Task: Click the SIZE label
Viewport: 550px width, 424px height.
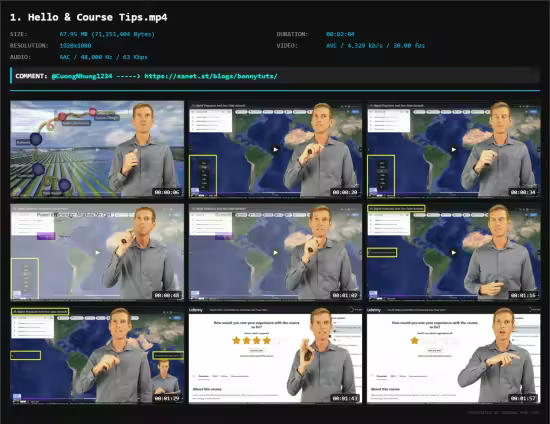Action: point(19,34)
